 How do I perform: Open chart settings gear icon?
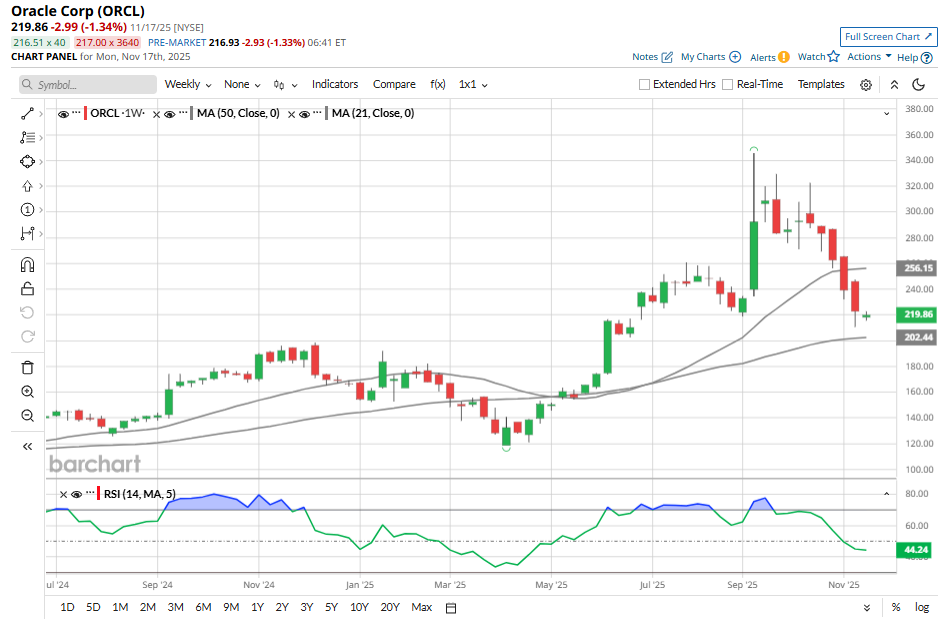click(866, 85)
